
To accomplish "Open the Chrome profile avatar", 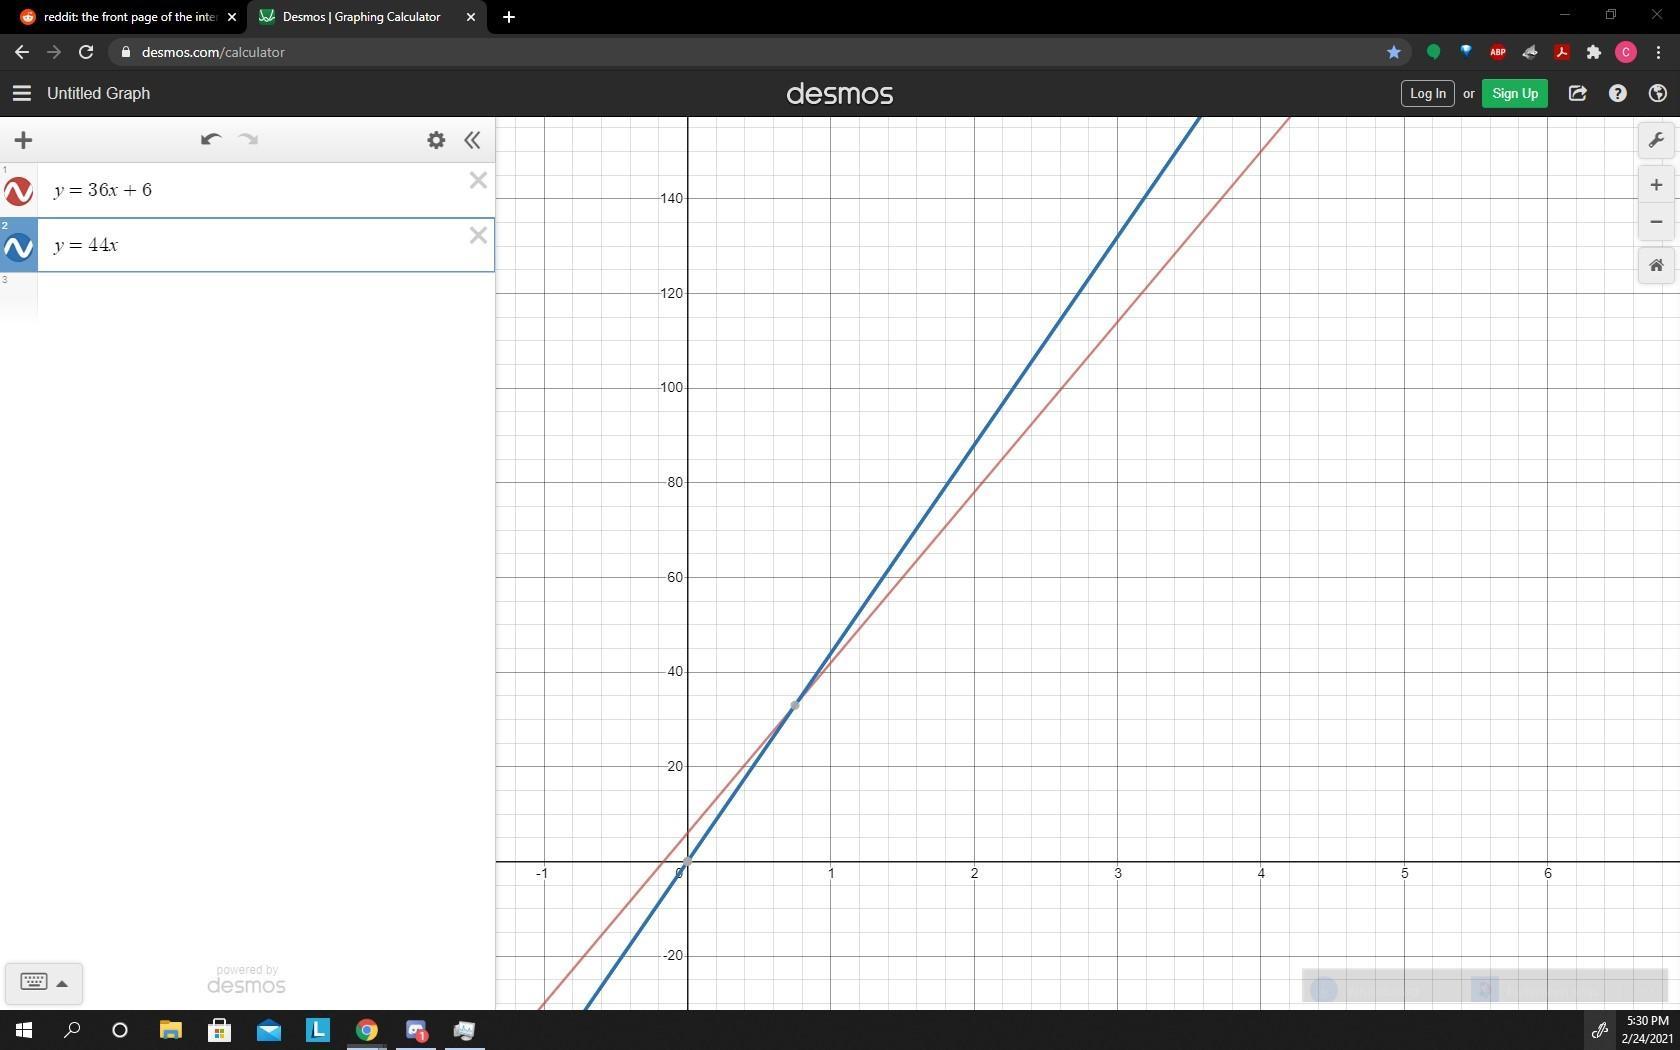I will click(x=1626, y=52).
